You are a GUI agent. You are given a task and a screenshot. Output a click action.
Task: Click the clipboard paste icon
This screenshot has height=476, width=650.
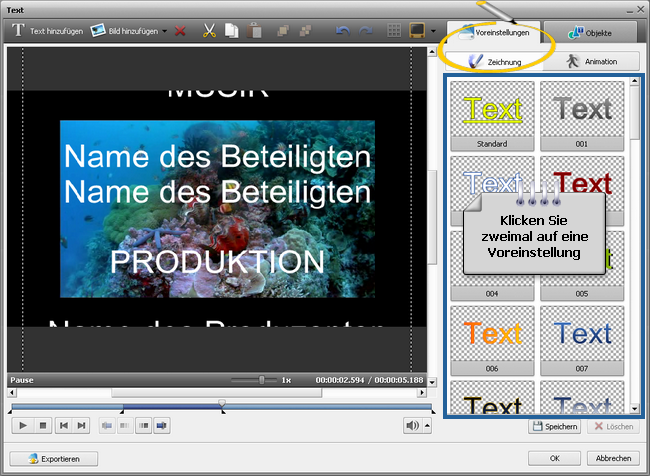pyautogui.click(x=255, y=31)
